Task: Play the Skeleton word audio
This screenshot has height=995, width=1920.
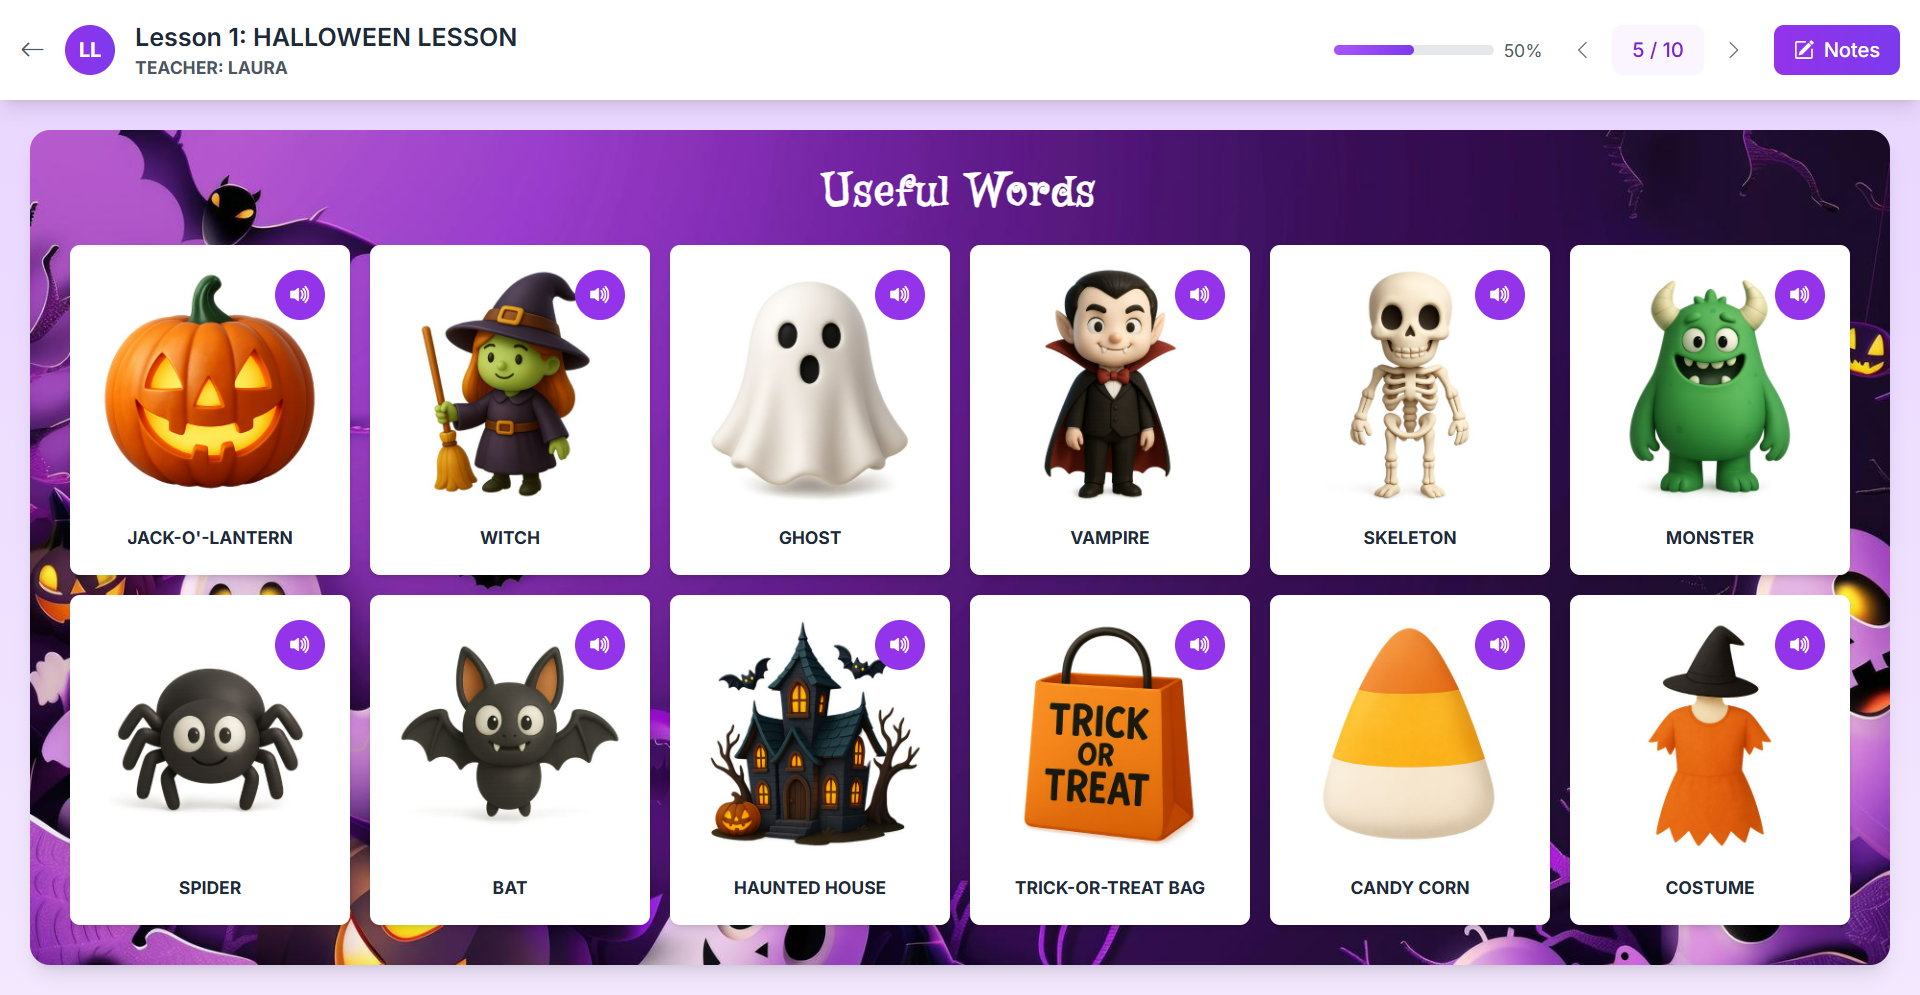Action: [x=1500, y=295]
